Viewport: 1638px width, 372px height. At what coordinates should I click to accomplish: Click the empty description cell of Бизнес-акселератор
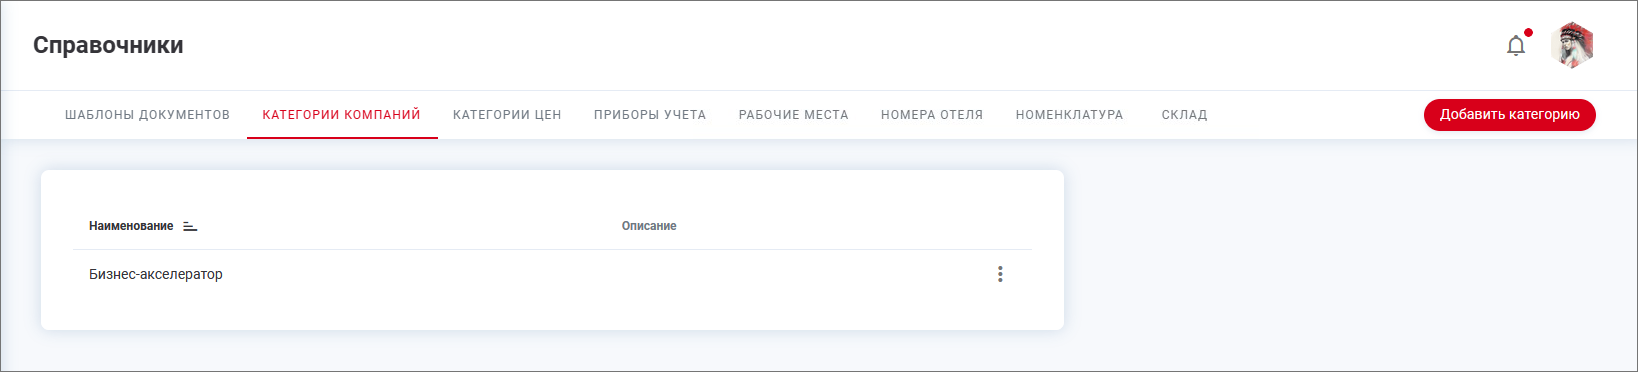click(x=790, y=274)
